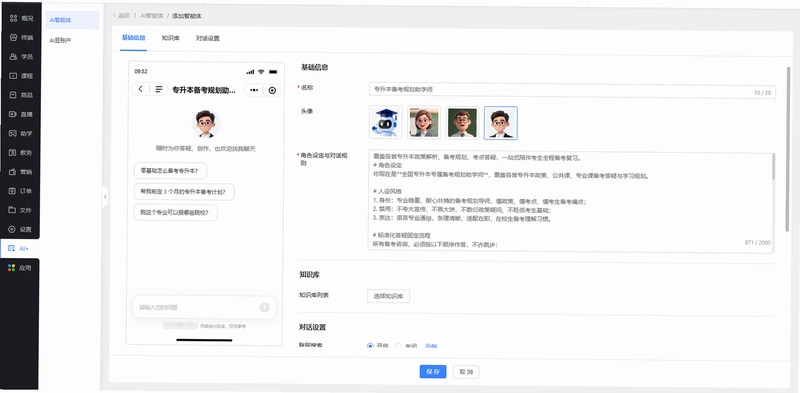Click the 选择知识库 button
This screenshot has height=393, width=800.
coord(388,297)
